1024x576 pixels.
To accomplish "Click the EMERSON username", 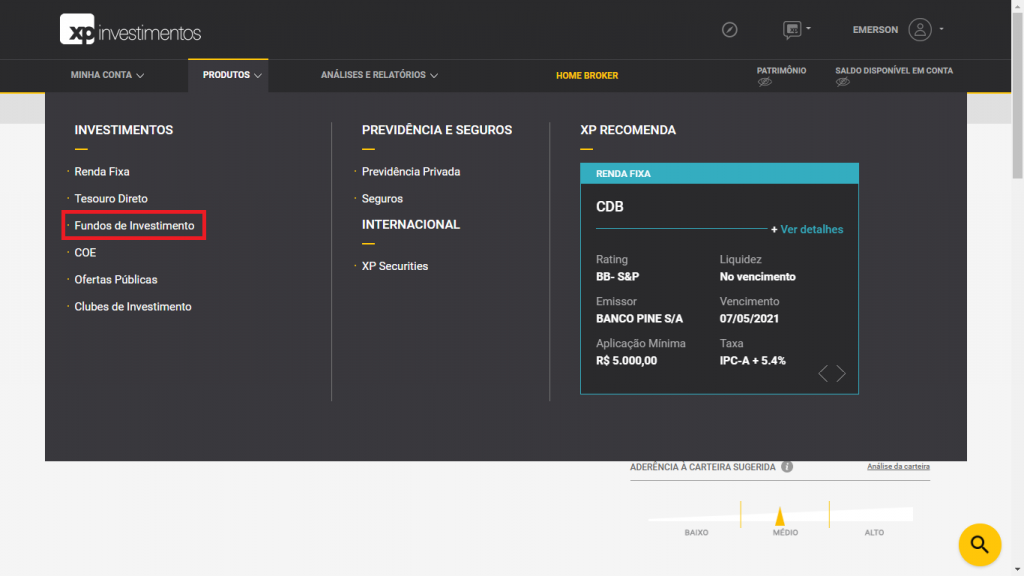I will click(875, 29).
